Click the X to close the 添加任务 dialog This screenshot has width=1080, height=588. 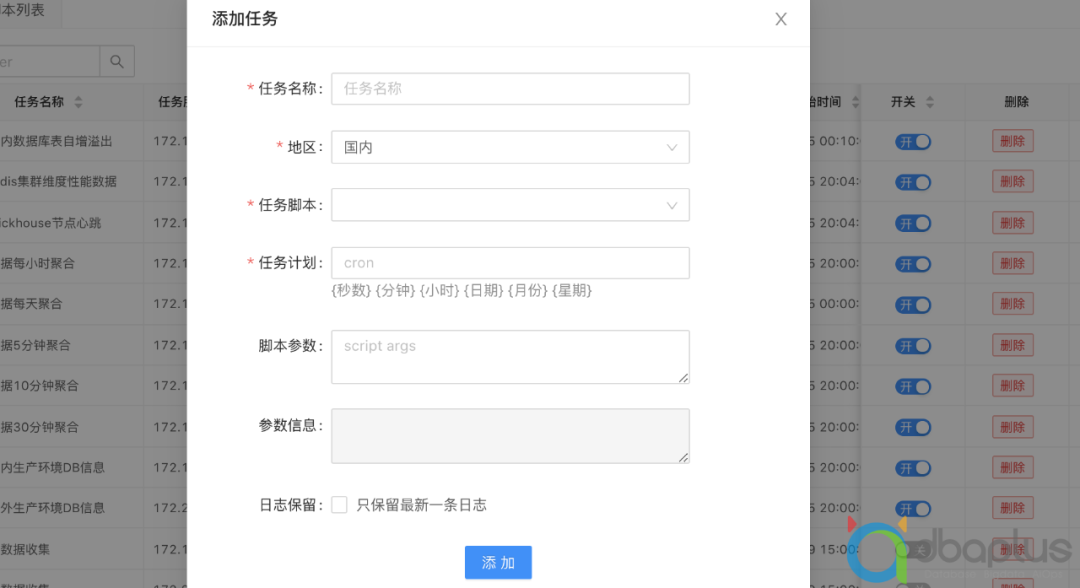tap(781, 19)
